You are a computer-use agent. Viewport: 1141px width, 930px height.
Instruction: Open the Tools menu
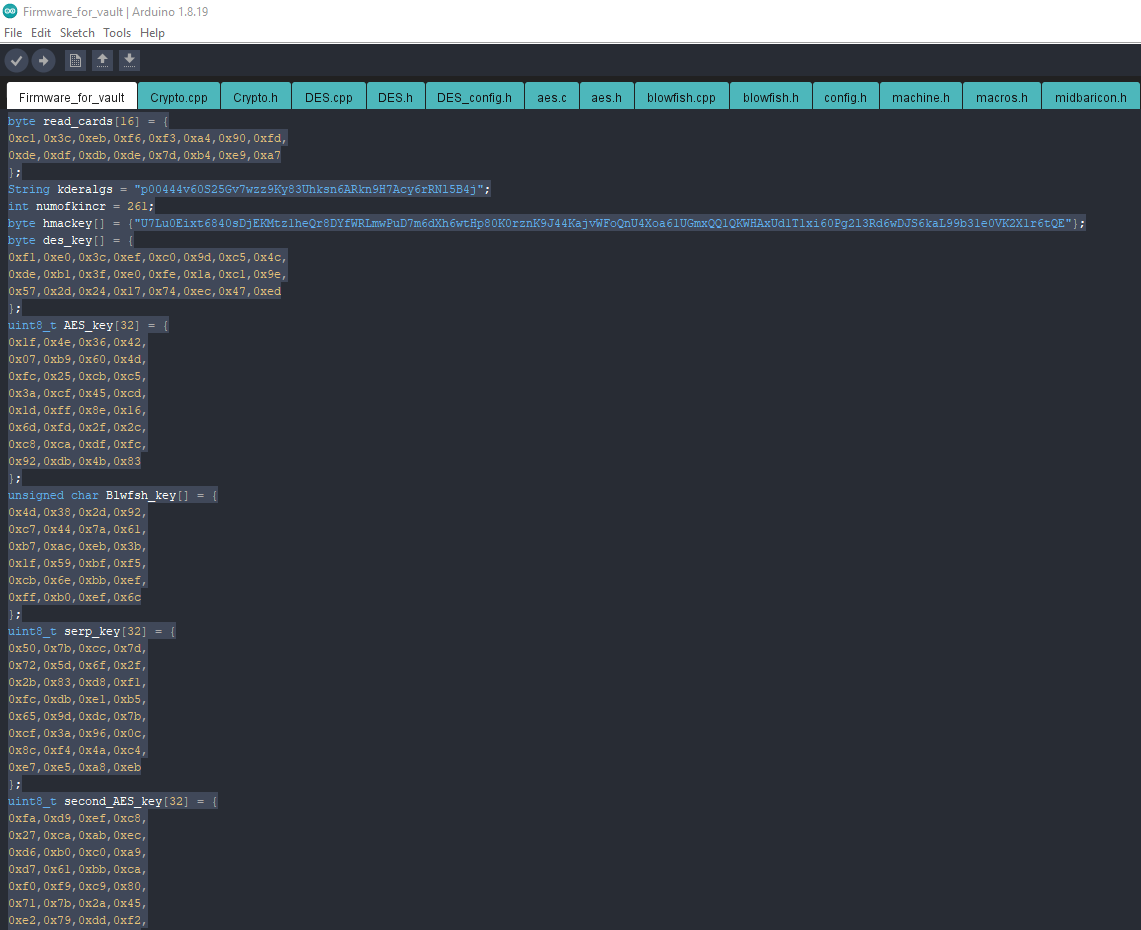pyautogui.click(x=116, y=33)
